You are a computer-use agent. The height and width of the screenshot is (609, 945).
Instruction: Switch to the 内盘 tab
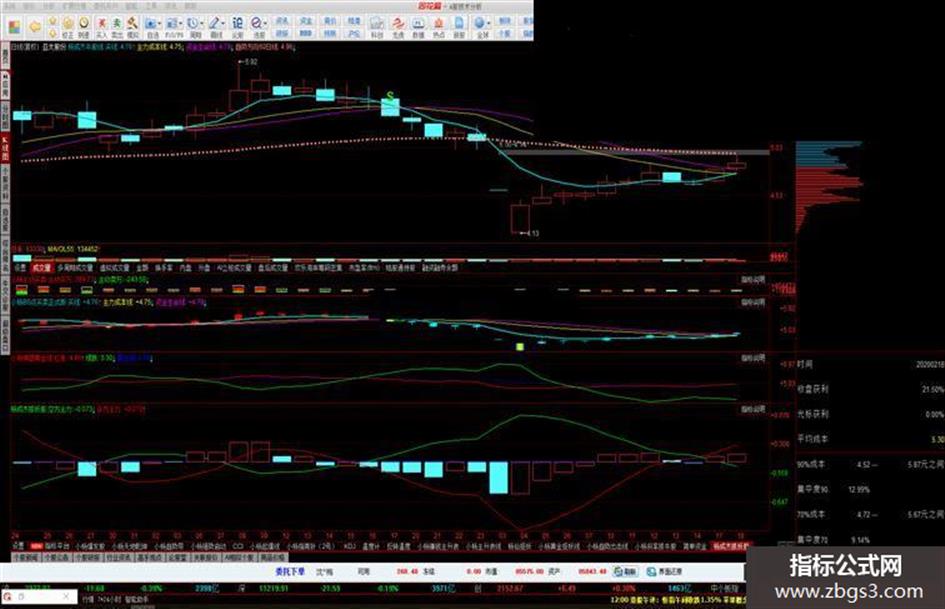click(x=186, y=268)
